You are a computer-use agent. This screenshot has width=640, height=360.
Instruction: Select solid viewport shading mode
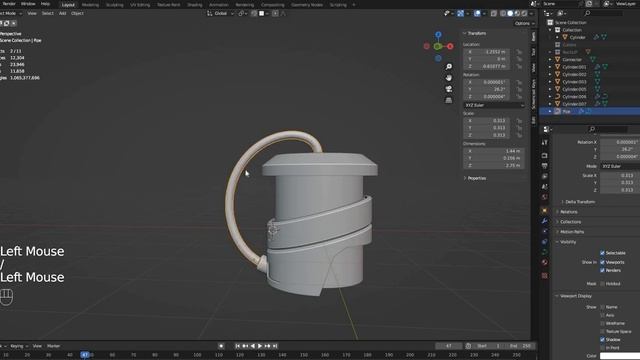(x=510, y=13)
